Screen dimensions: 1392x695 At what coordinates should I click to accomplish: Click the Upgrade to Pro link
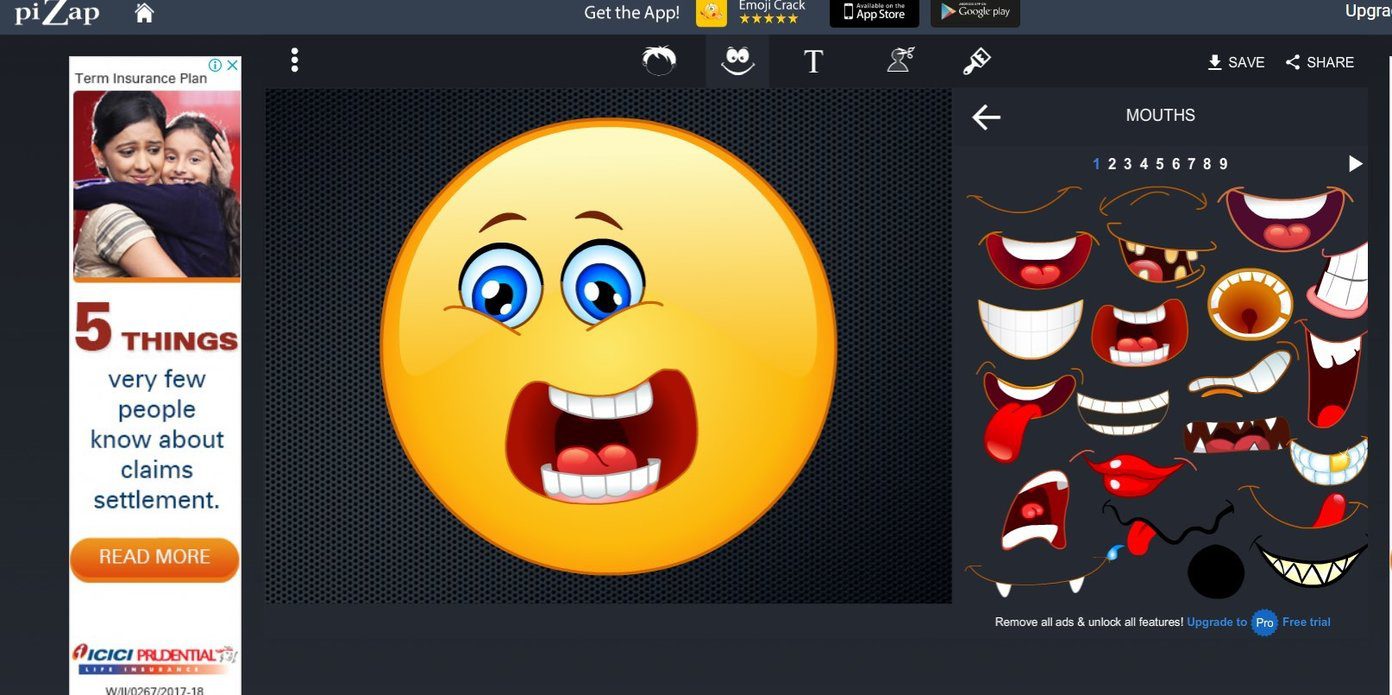[x=1231, y=622]
